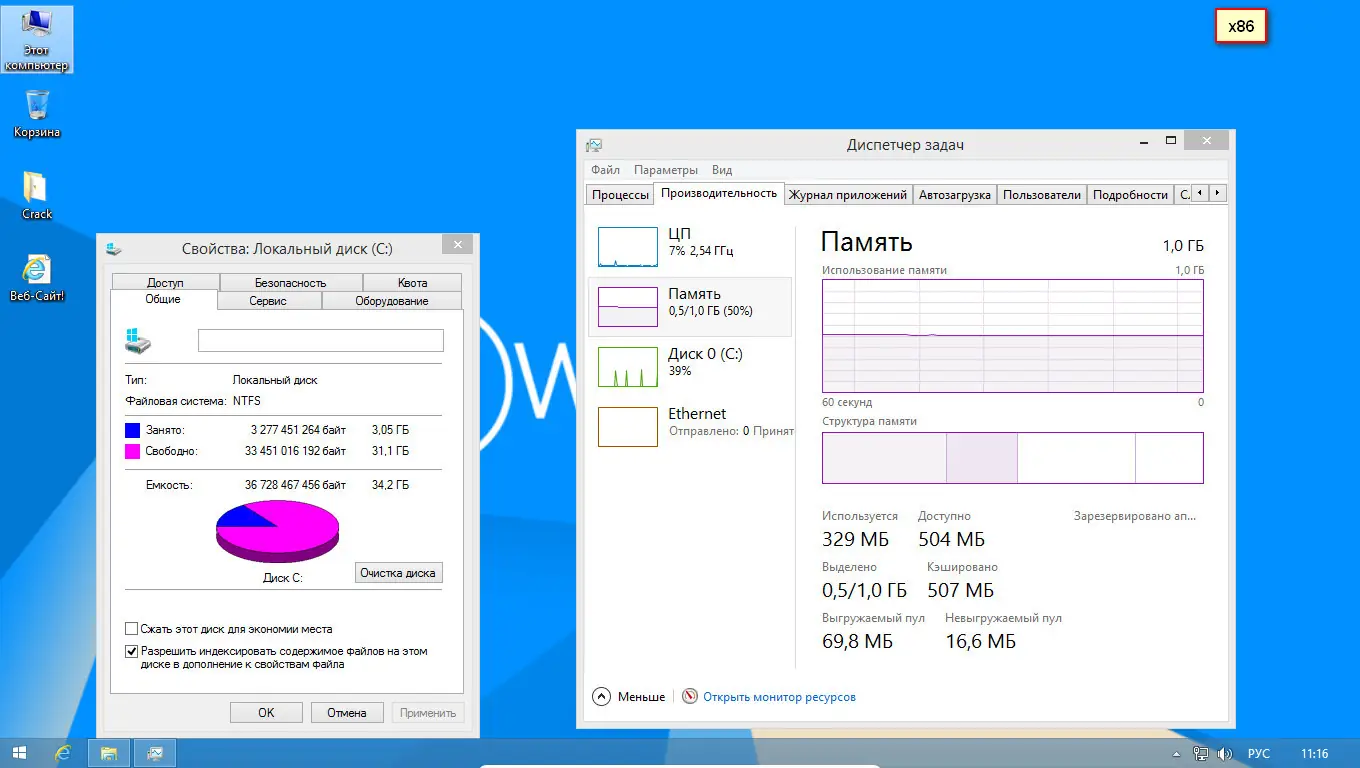Image resolution: width=1360 pixels, height=768 pixels.
Task: Switch to the Процессы tab
Action: click(x=620, y=195)
